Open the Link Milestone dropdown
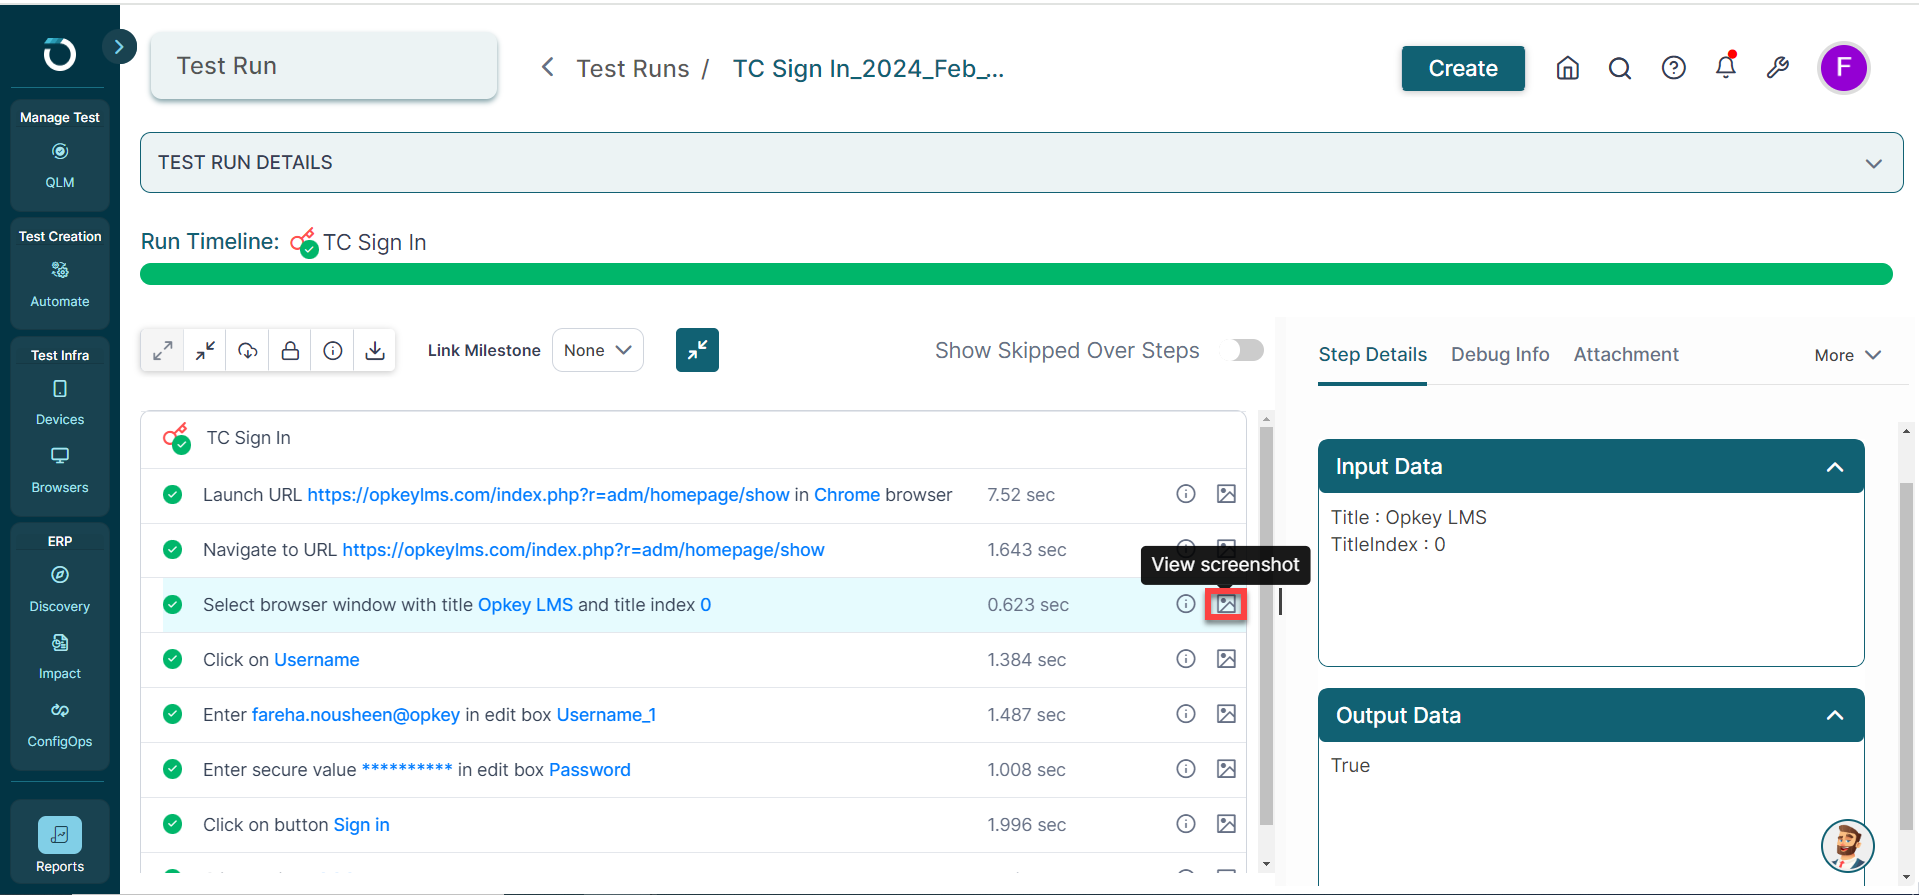 [x=597, y=350]
